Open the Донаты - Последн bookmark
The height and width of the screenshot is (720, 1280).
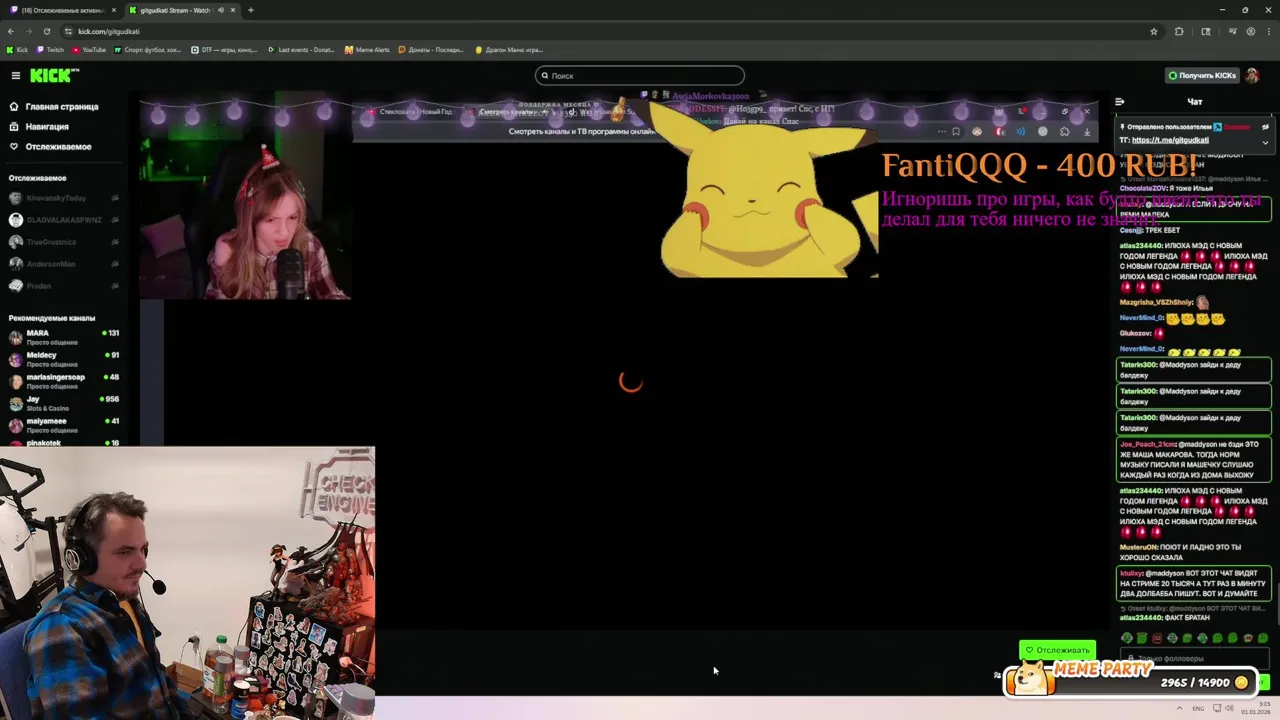click(432, 49)
